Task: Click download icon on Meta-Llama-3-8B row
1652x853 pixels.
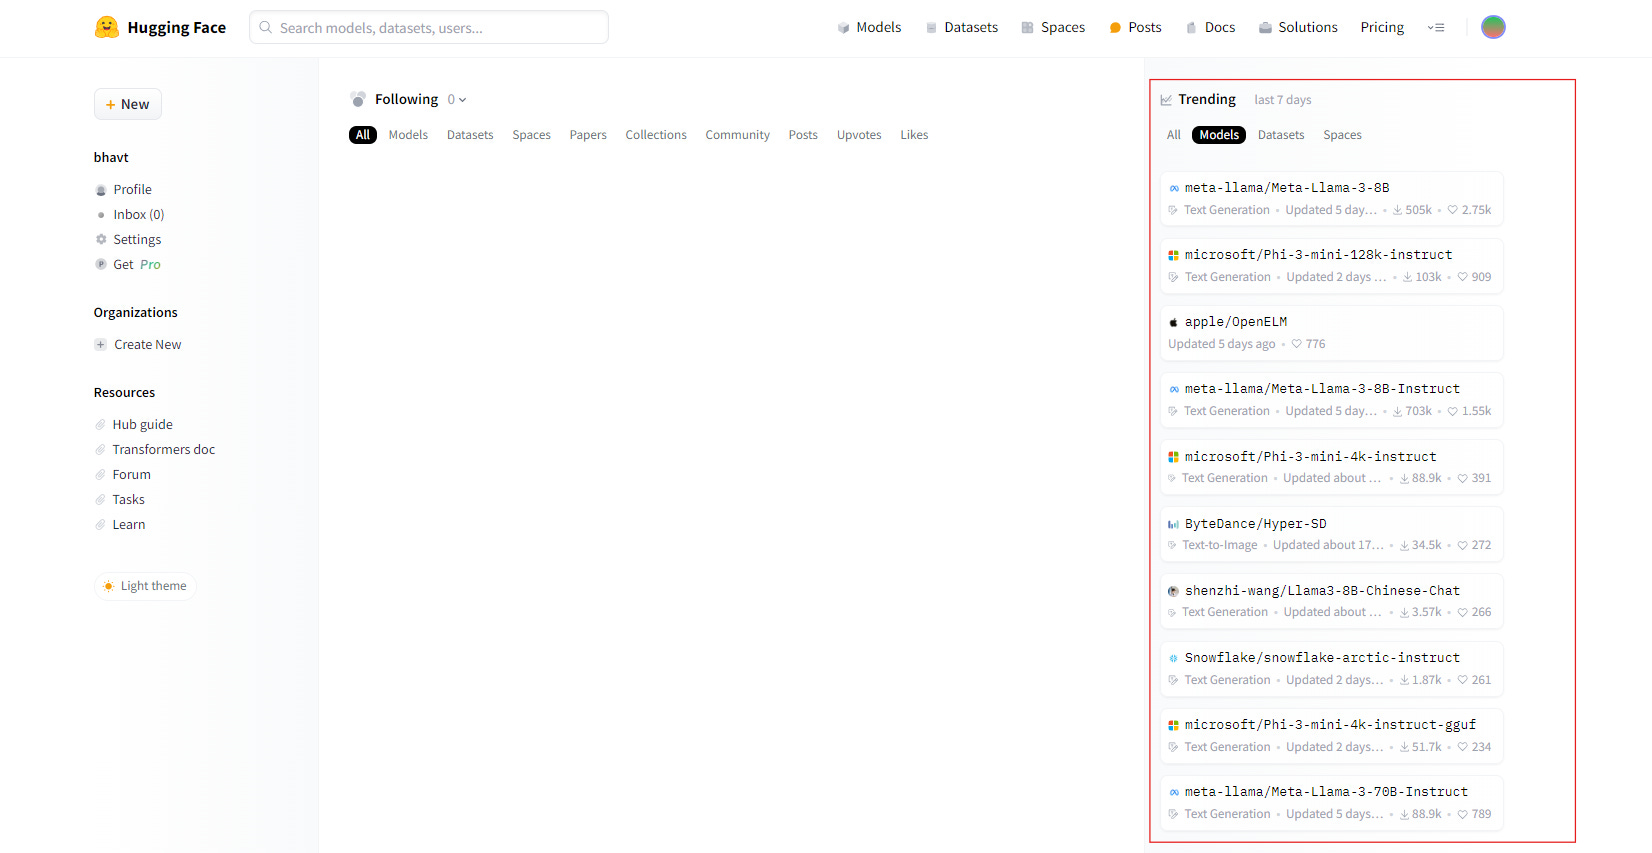Action: click(x=1397, y=211)
